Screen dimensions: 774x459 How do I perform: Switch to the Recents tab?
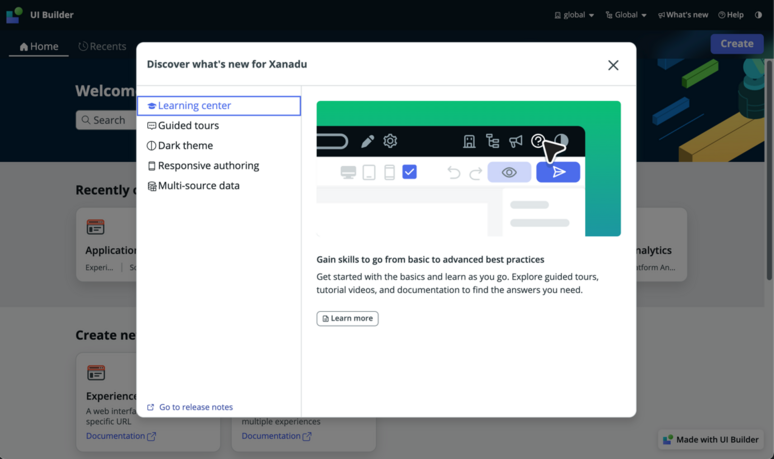pos(102,46)
